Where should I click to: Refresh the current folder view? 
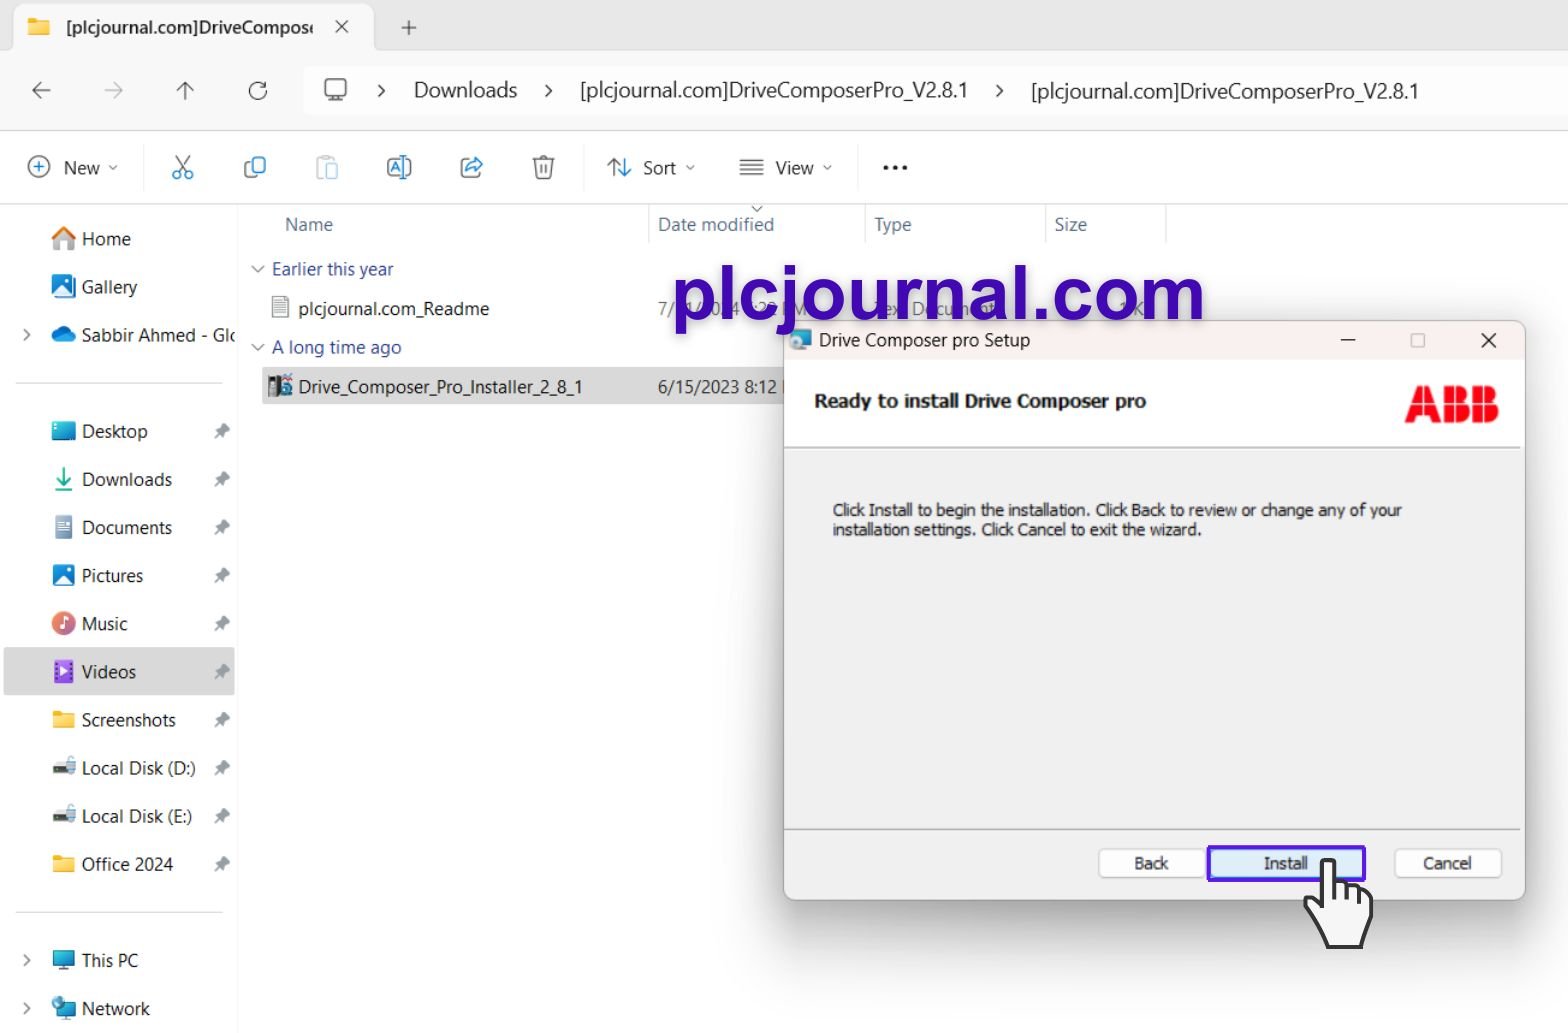(x=258, y=91)
